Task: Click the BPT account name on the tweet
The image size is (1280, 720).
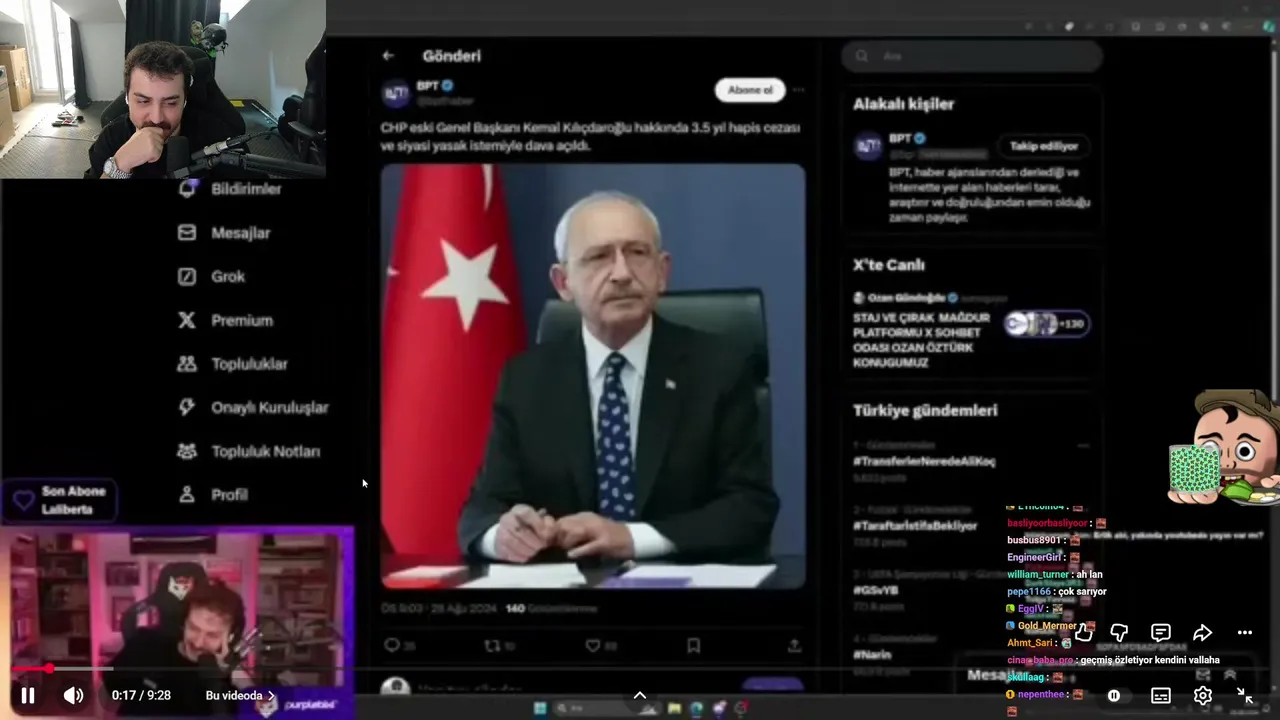Action: coord(428,86)
